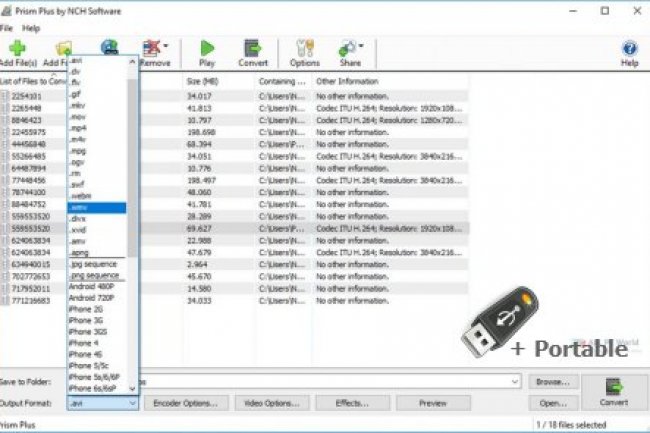Click the Remove toolbar icon
Screen dimensions: 650x433
(153, 52)
